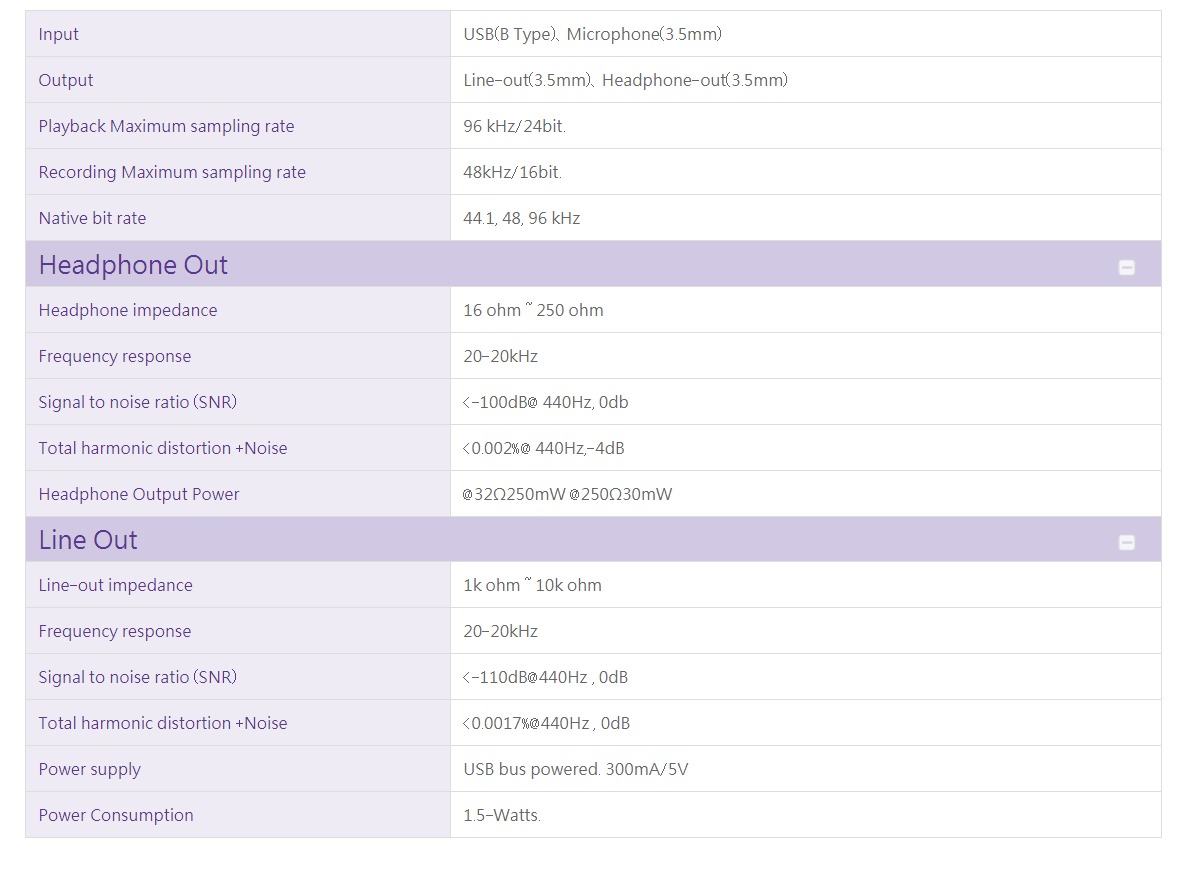The width and height of the screenshot is (1190, 869).
Task: Select the Power supply row label
Action: click(89, 769)
